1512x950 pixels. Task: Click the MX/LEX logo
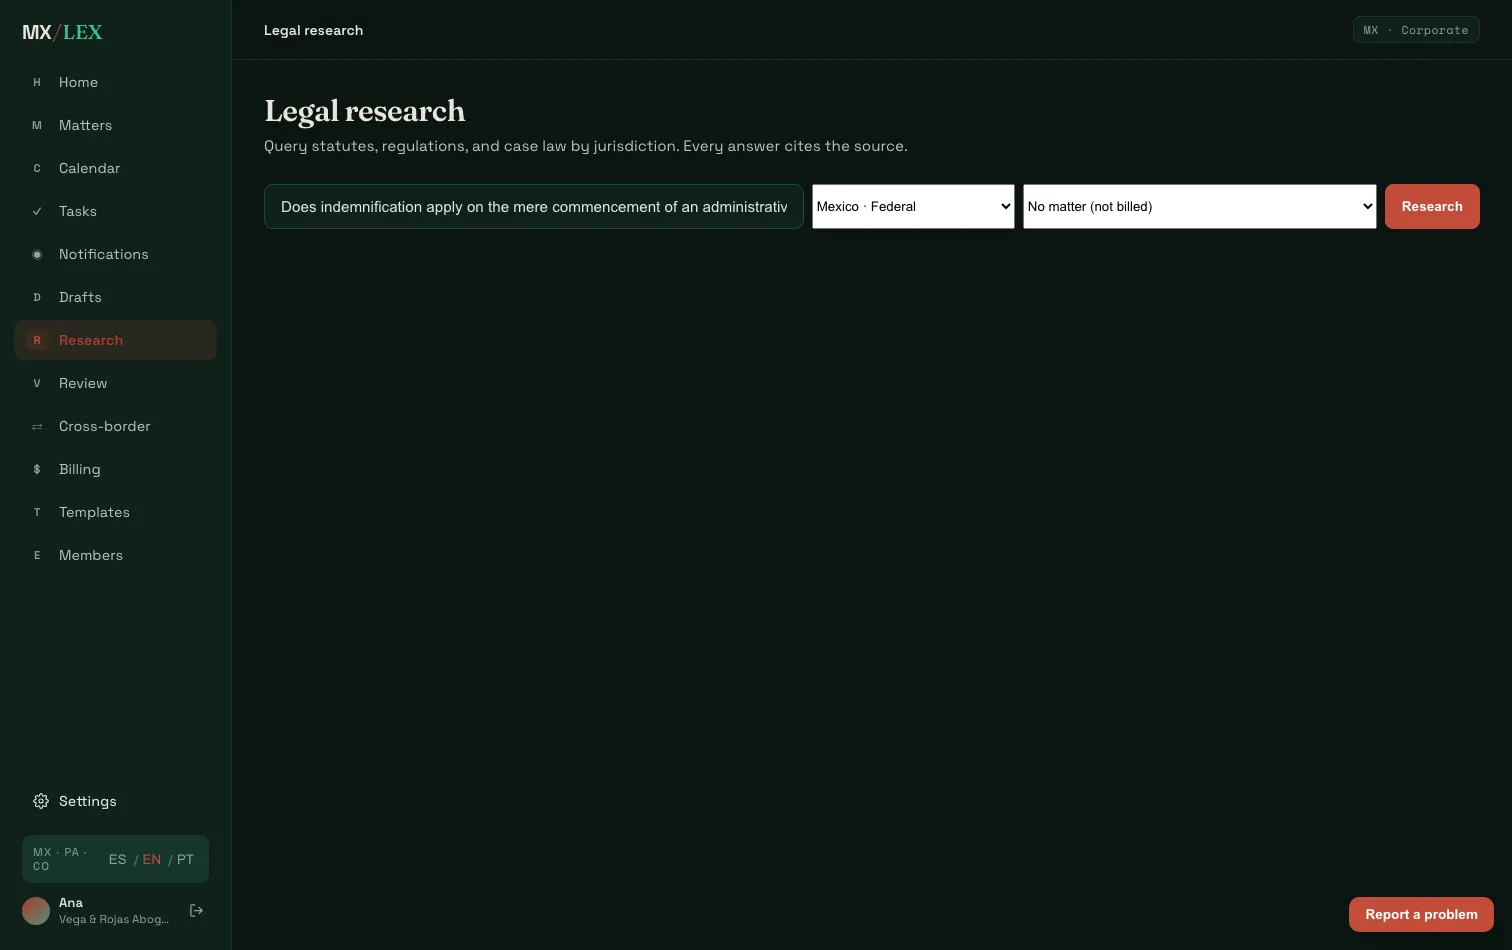[62, 32]
